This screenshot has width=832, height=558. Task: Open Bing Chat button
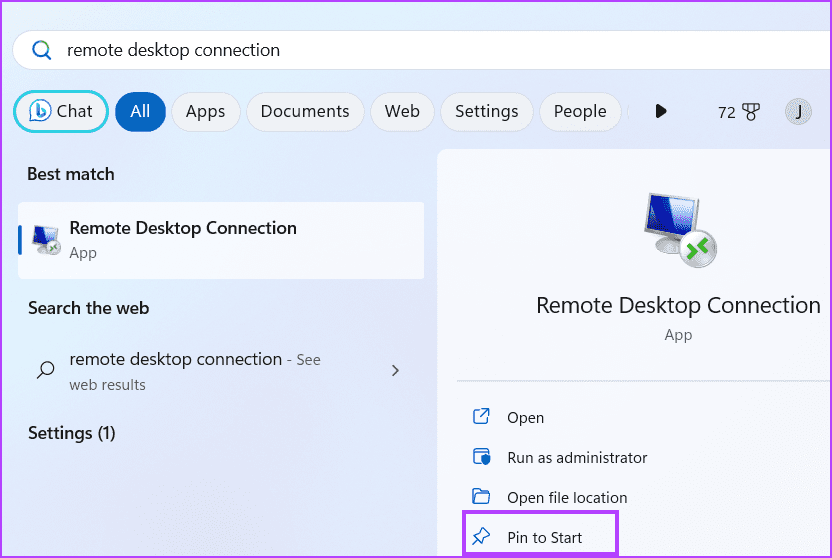click(60, 111)
